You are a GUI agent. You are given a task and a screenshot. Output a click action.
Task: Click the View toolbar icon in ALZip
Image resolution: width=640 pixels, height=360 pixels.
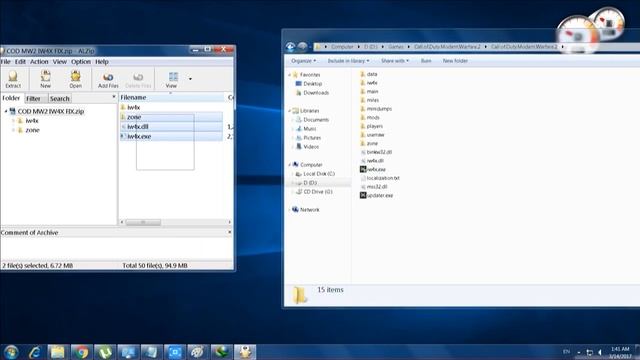(x=172, y=79)
